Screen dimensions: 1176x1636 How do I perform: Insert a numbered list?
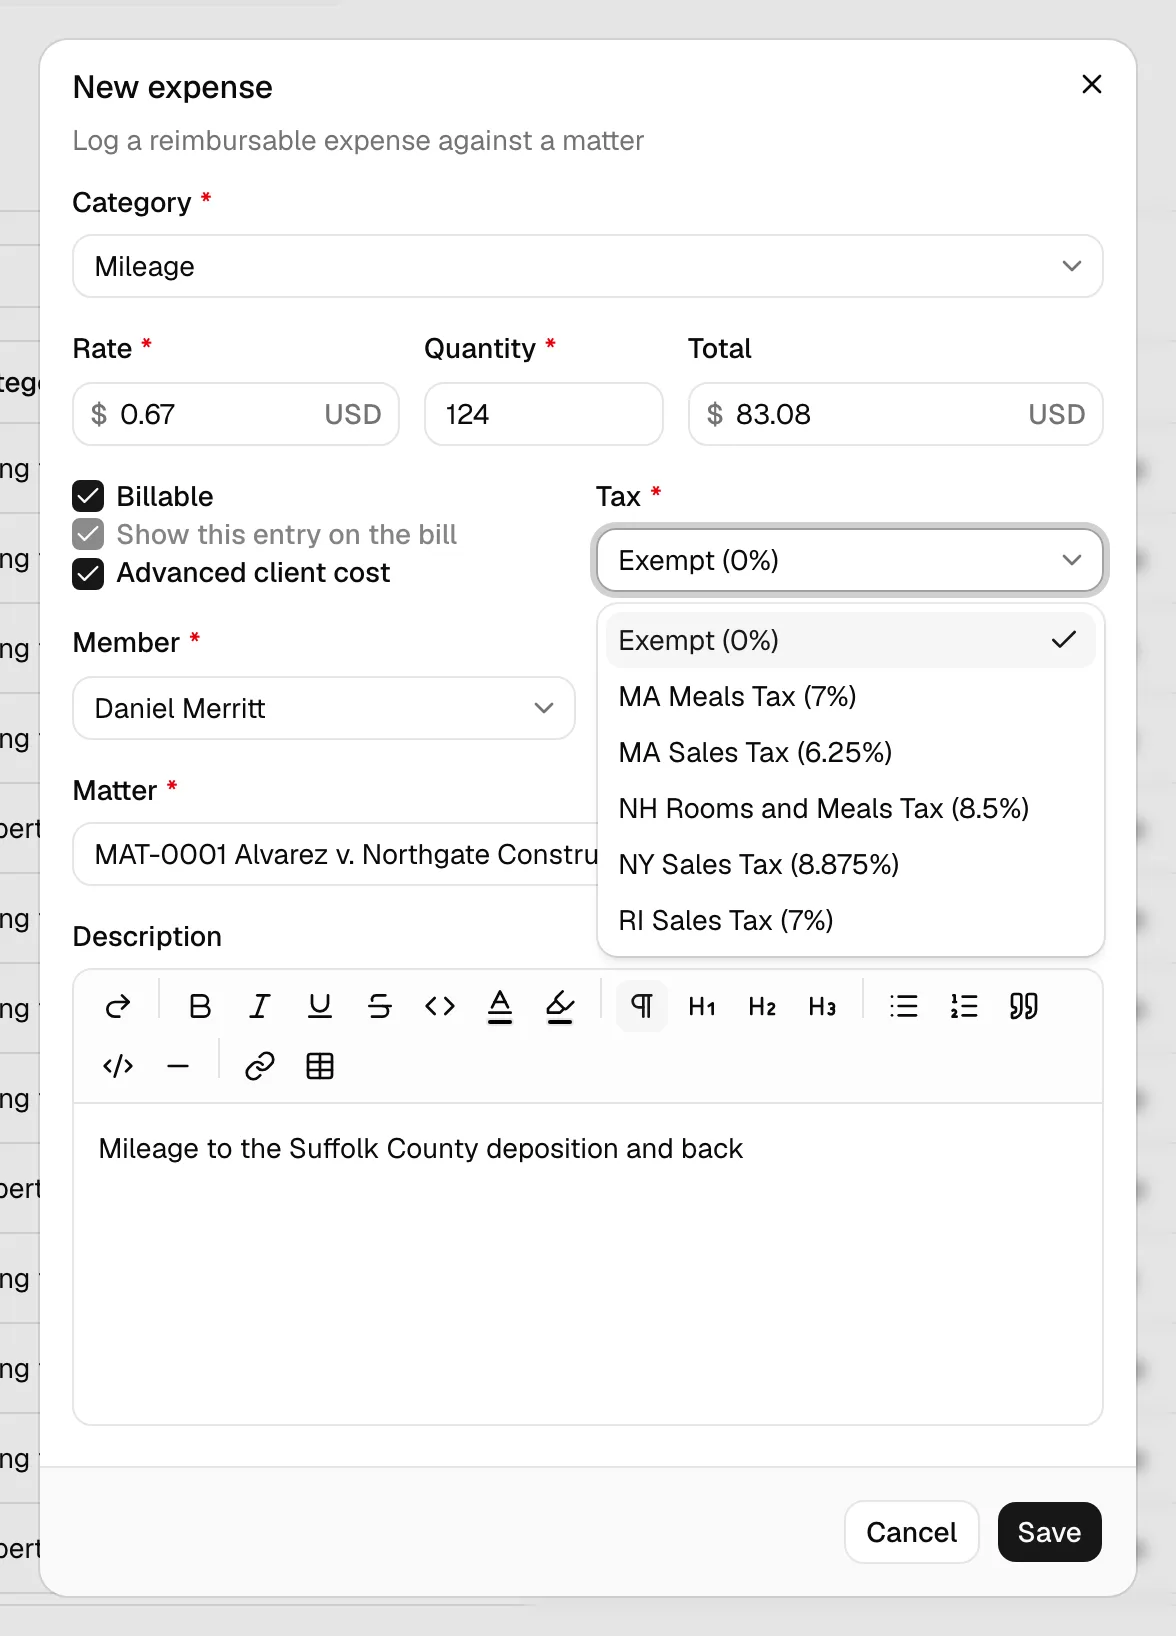pos(964,1006)
